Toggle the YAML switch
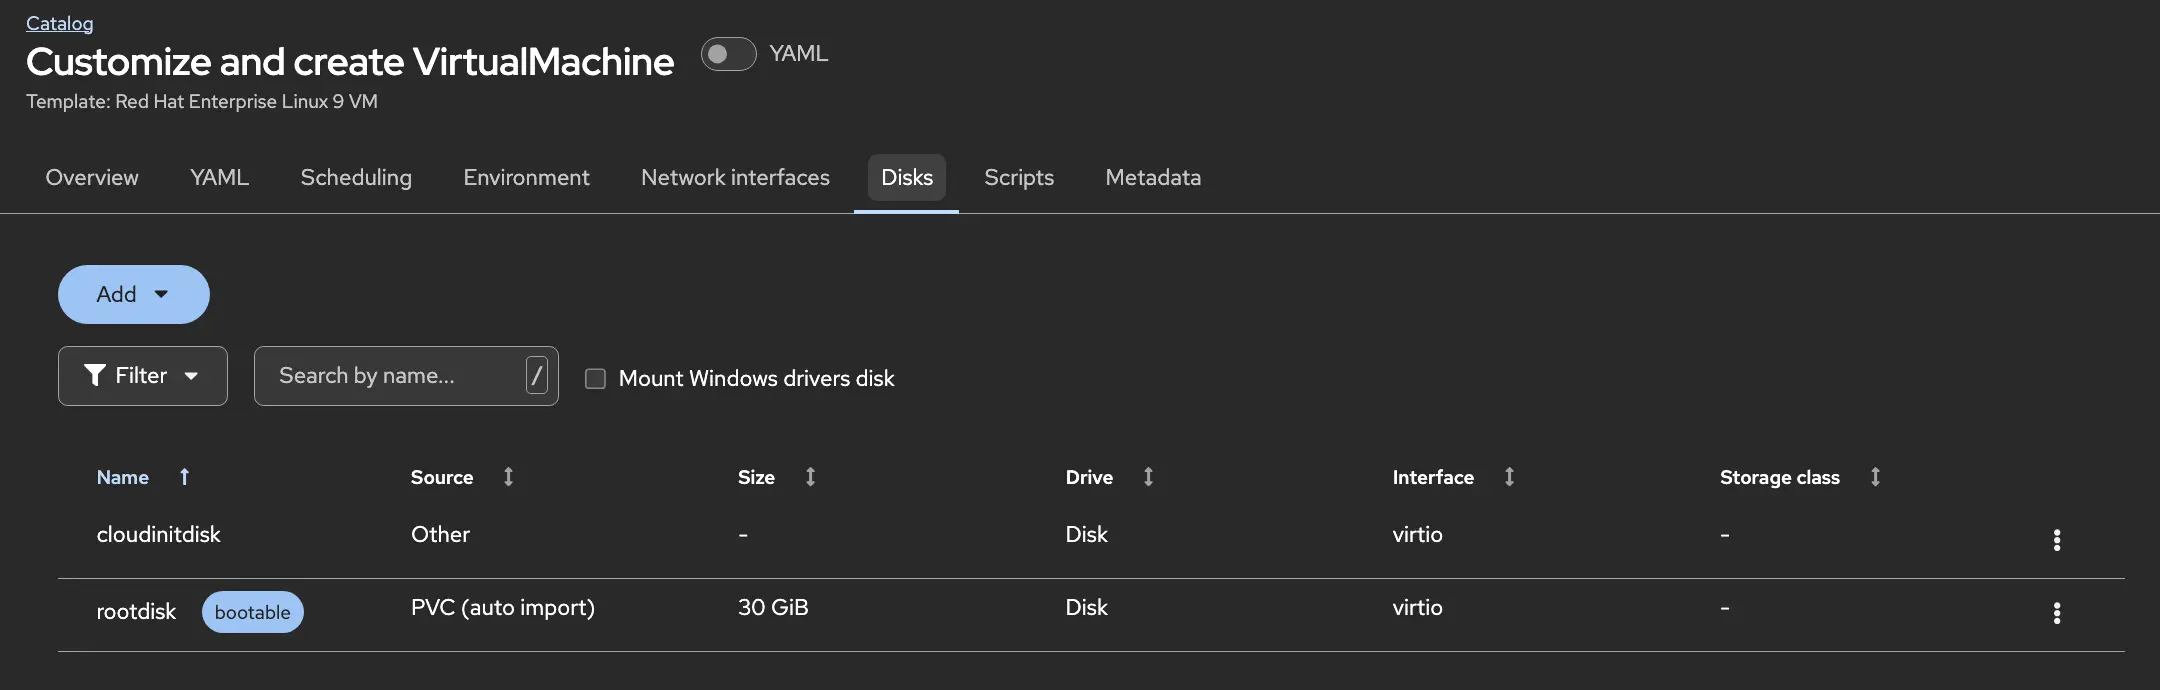 click(728, 54)
